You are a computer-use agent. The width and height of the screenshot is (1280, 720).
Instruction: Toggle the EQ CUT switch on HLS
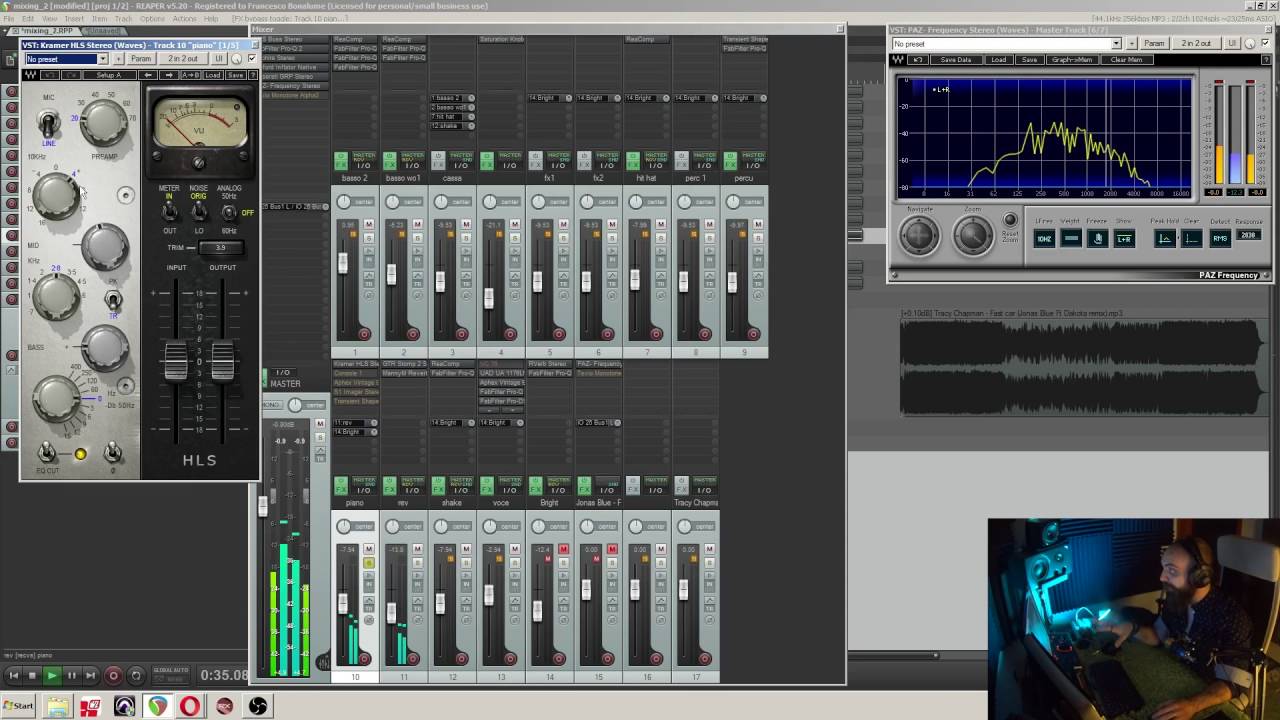(x=46, y=454)
